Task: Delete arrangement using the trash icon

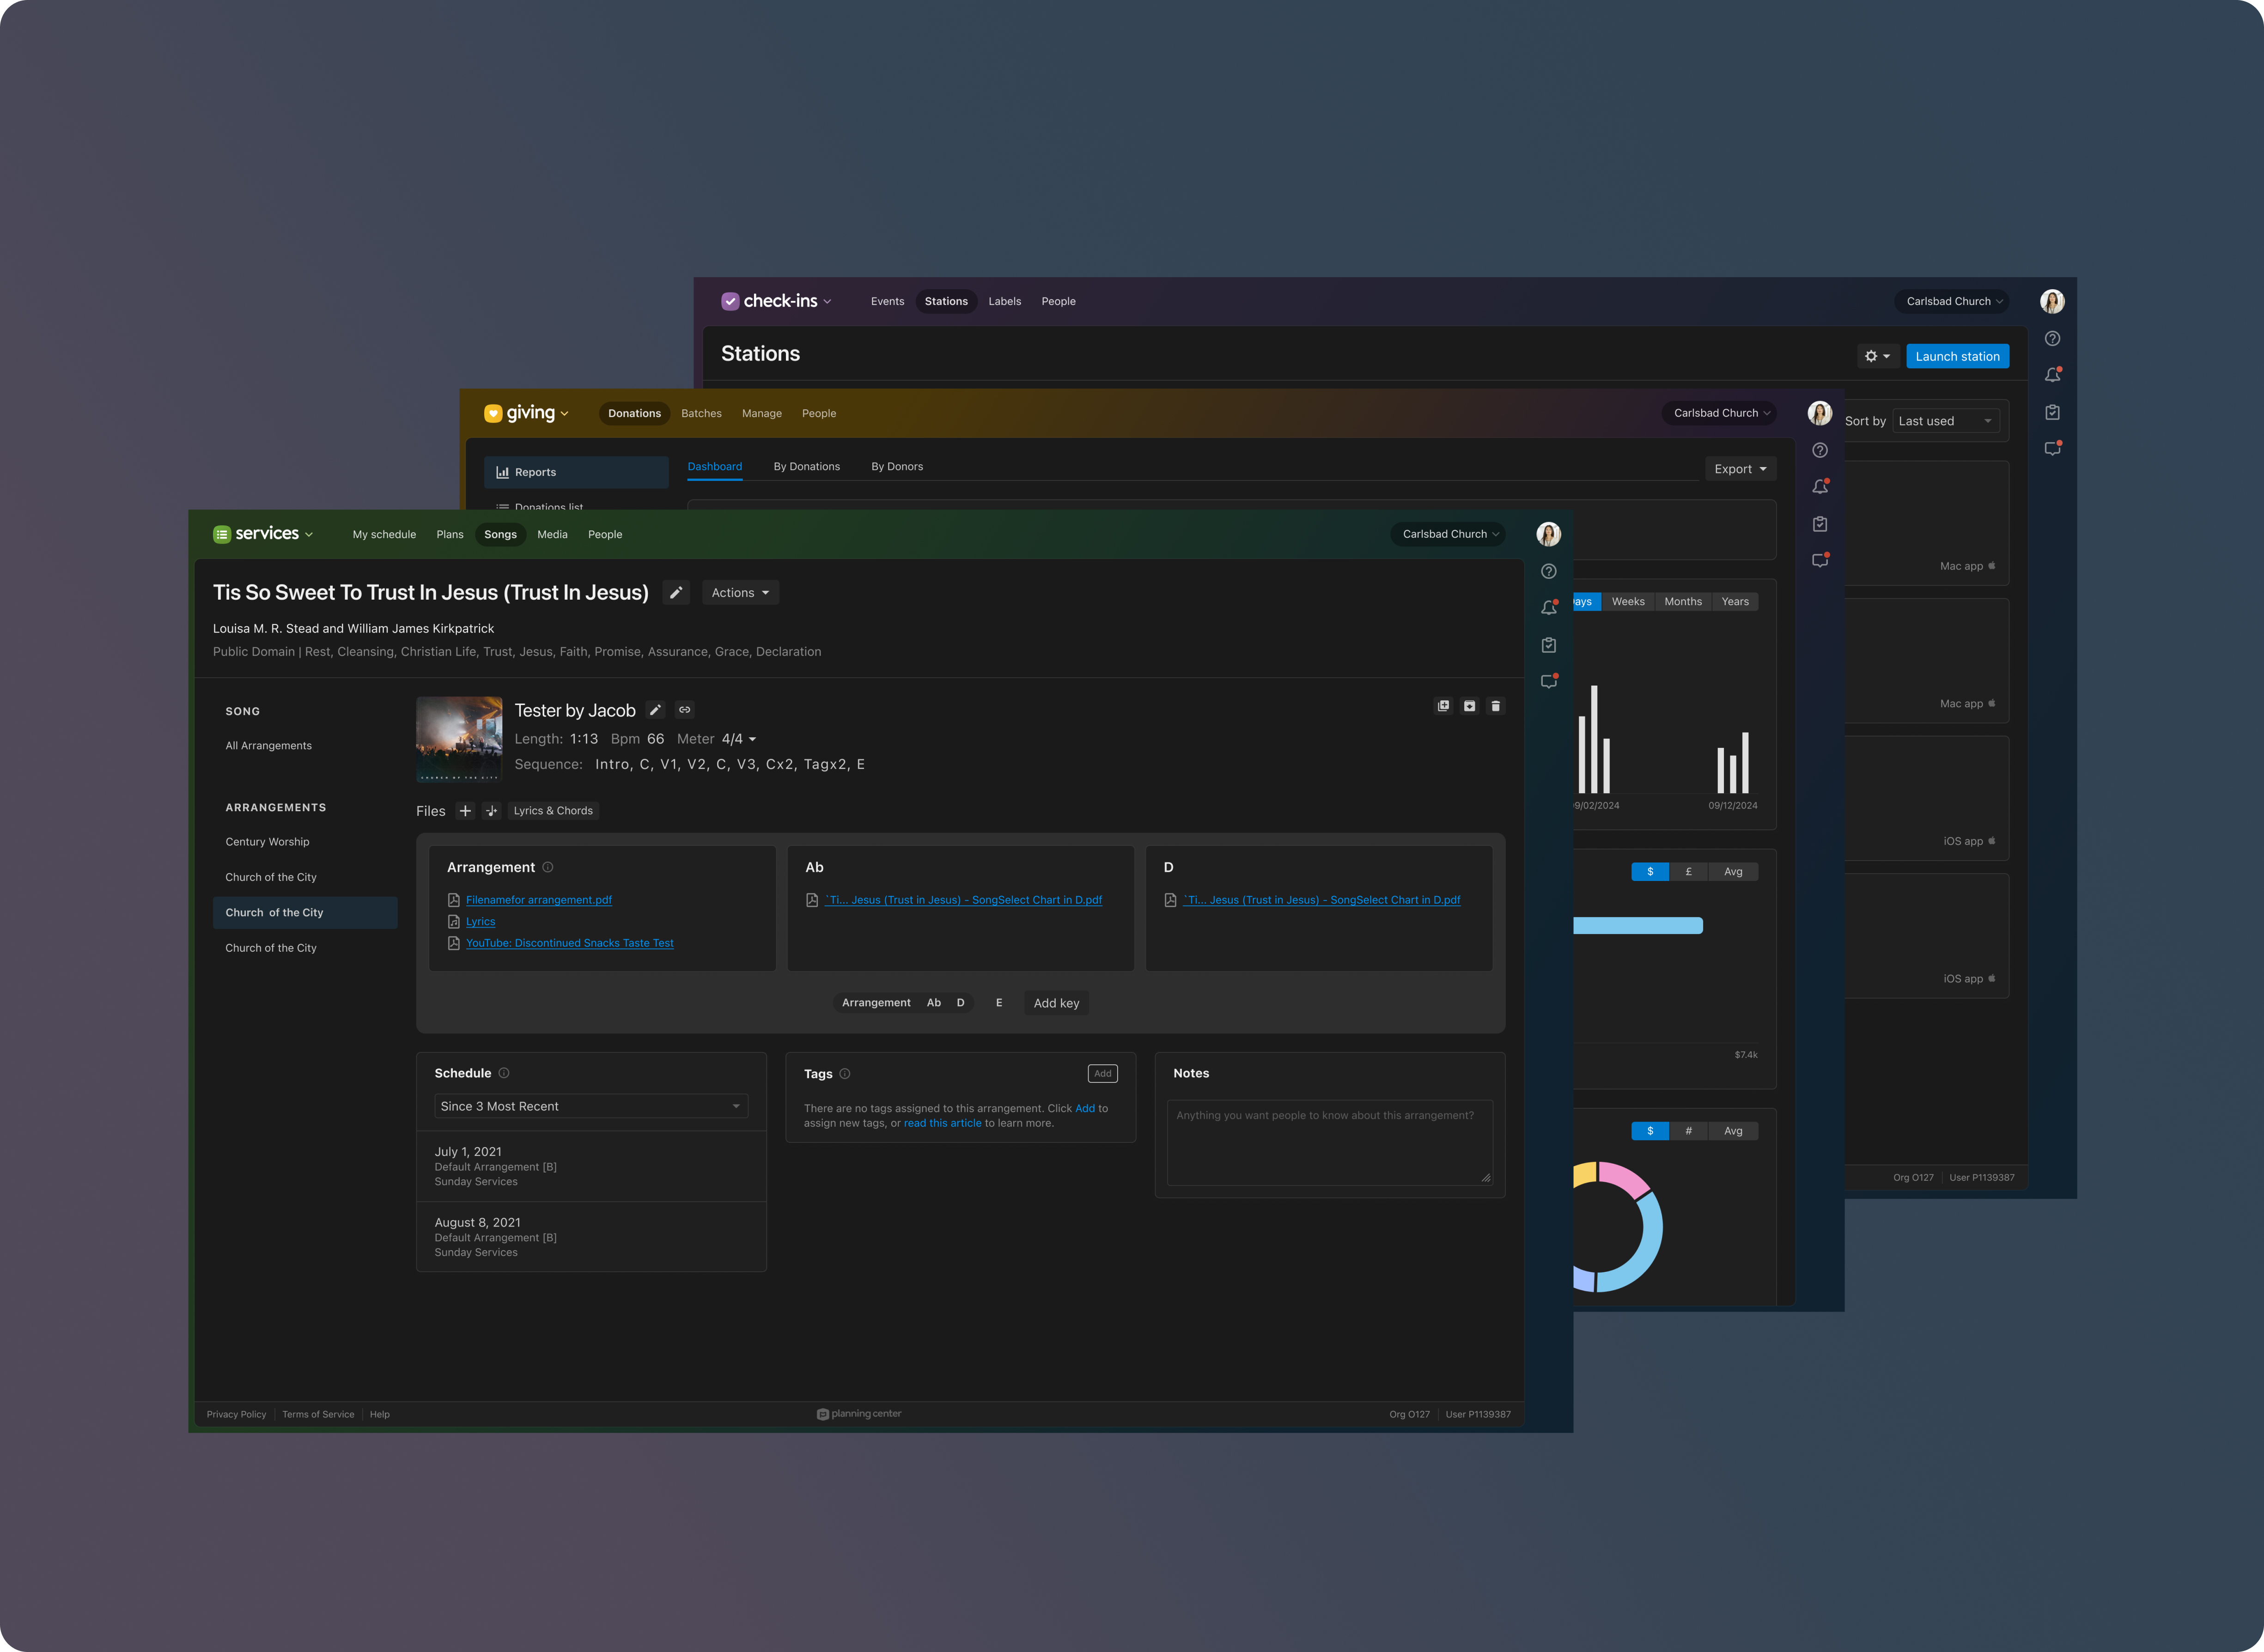Action: pyautogui.click(x=1495, y=706)
